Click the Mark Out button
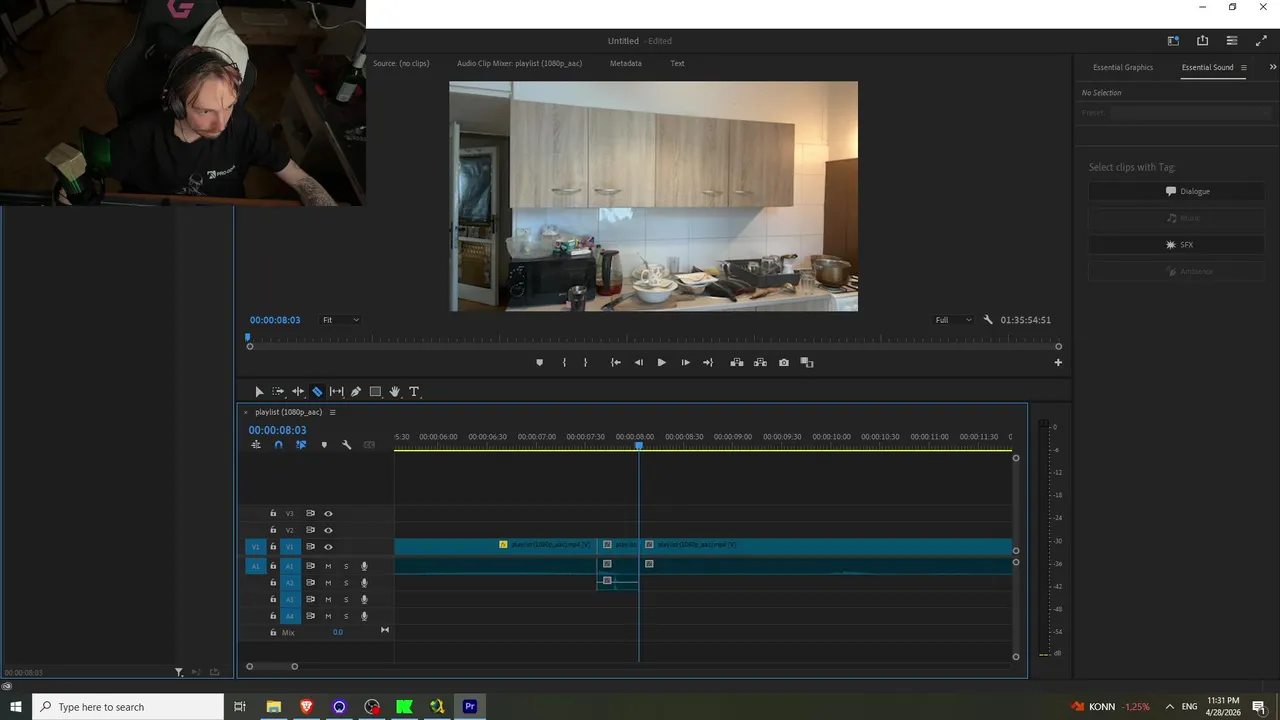 point(586,363)
